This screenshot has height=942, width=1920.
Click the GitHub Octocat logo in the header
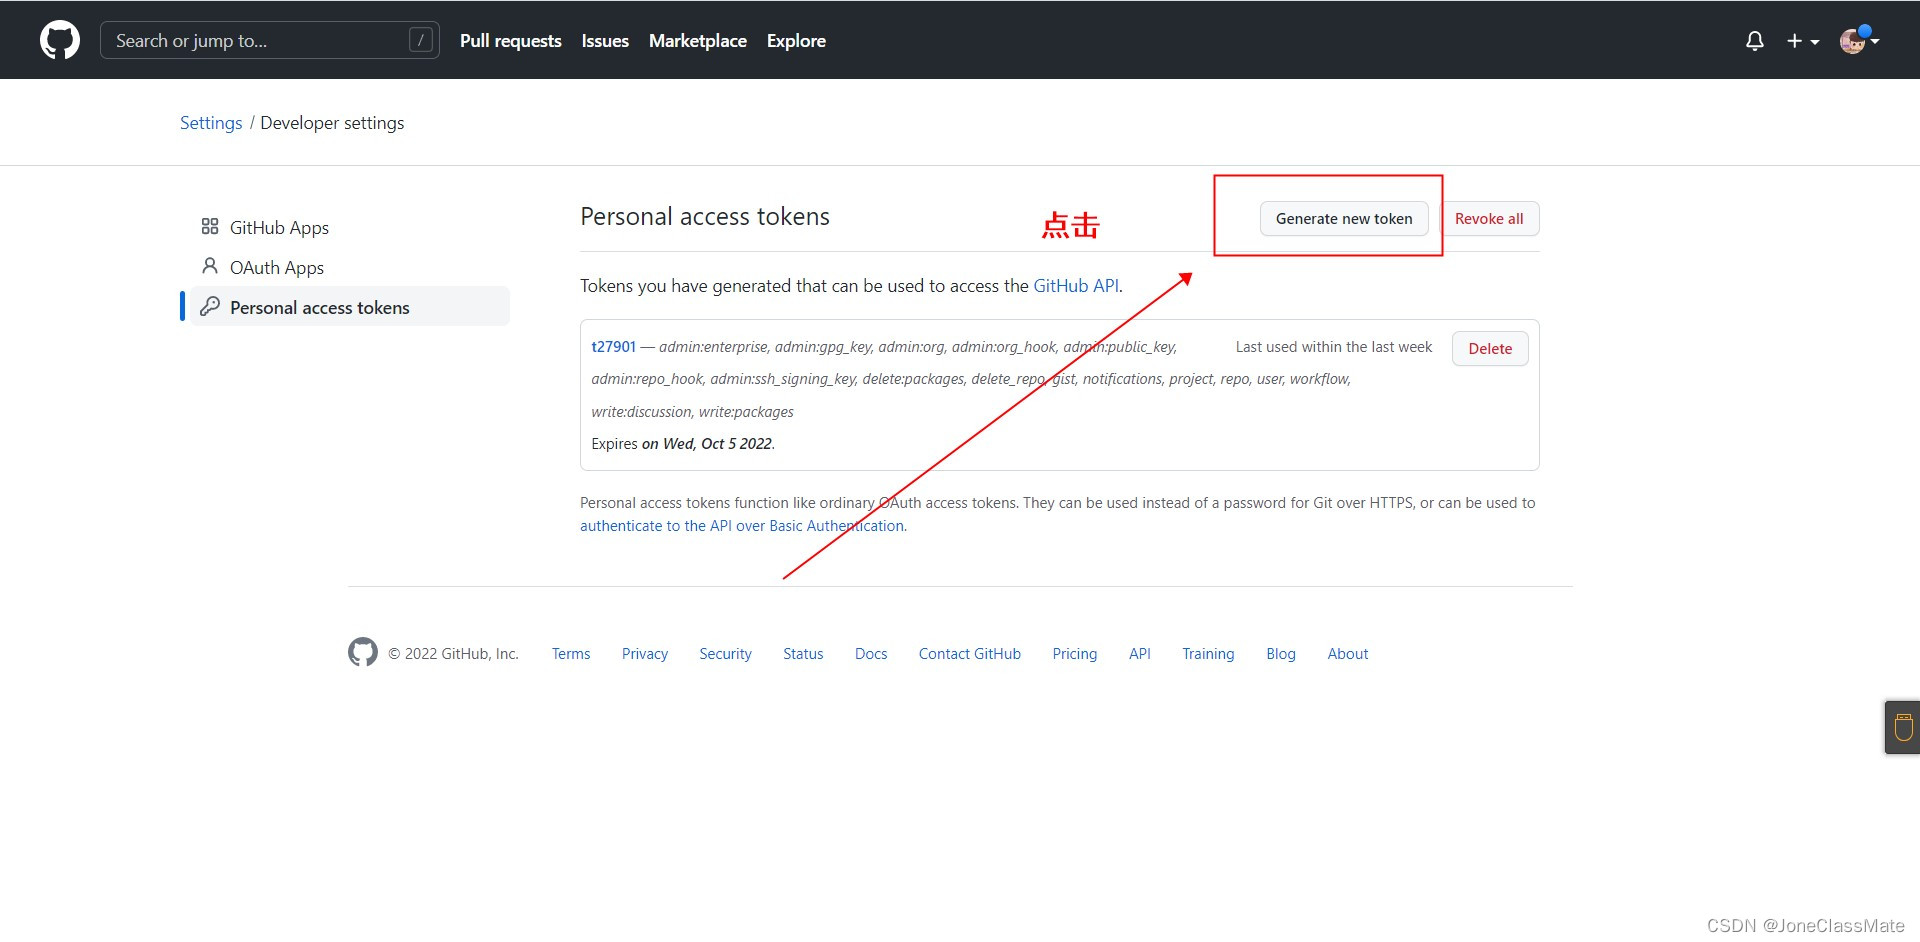[60, 40]
